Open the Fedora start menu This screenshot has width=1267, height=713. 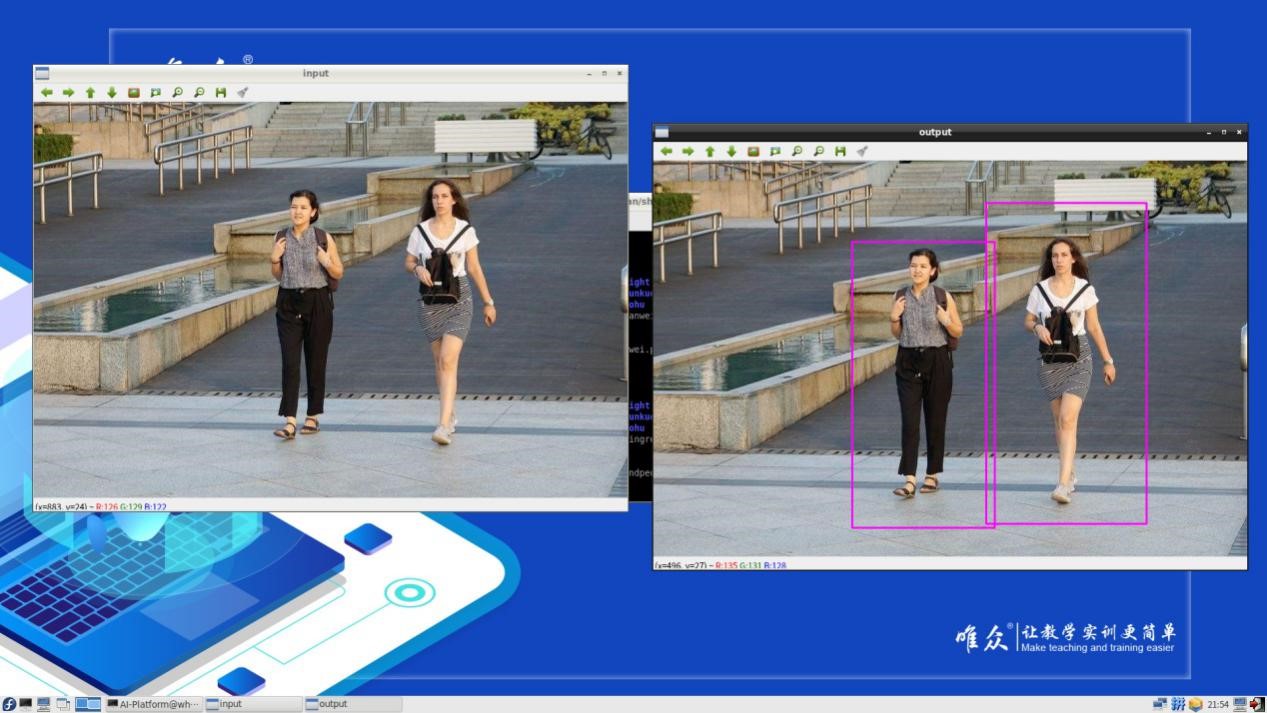(9, 704)
